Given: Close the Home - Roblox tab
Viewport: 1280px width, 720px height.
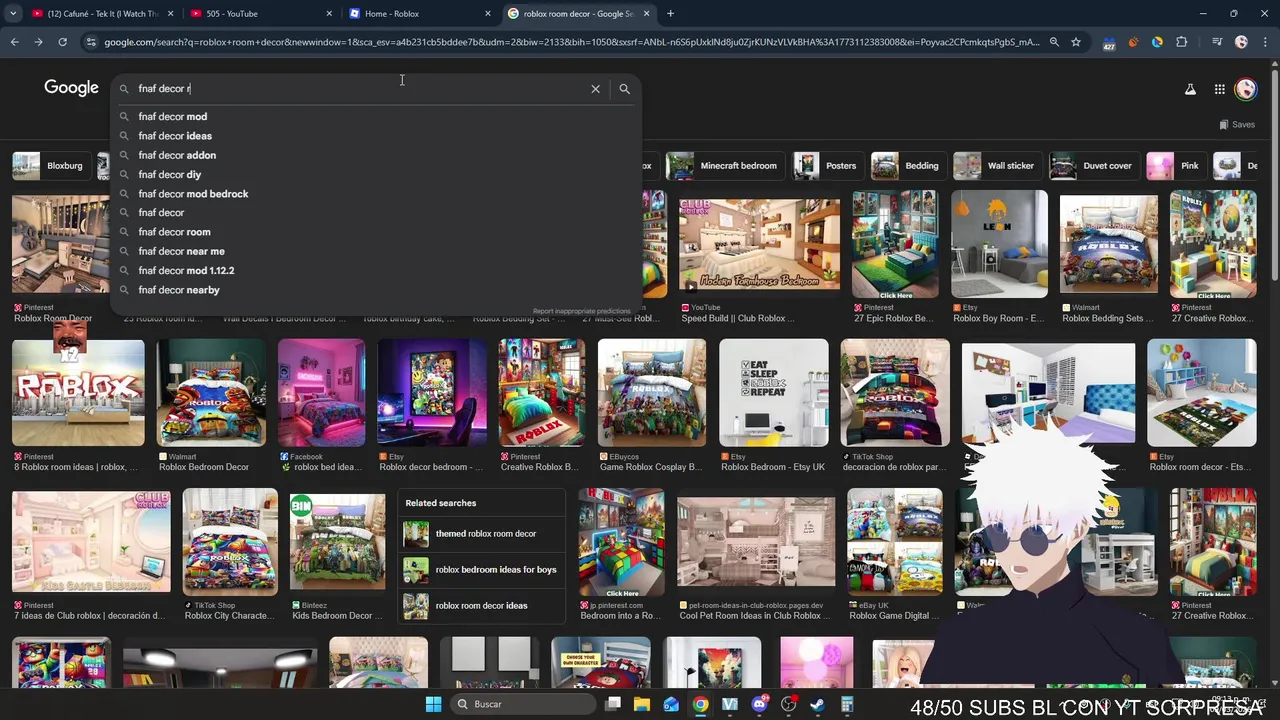Looking at the screenshot, I should click(488, 14).
